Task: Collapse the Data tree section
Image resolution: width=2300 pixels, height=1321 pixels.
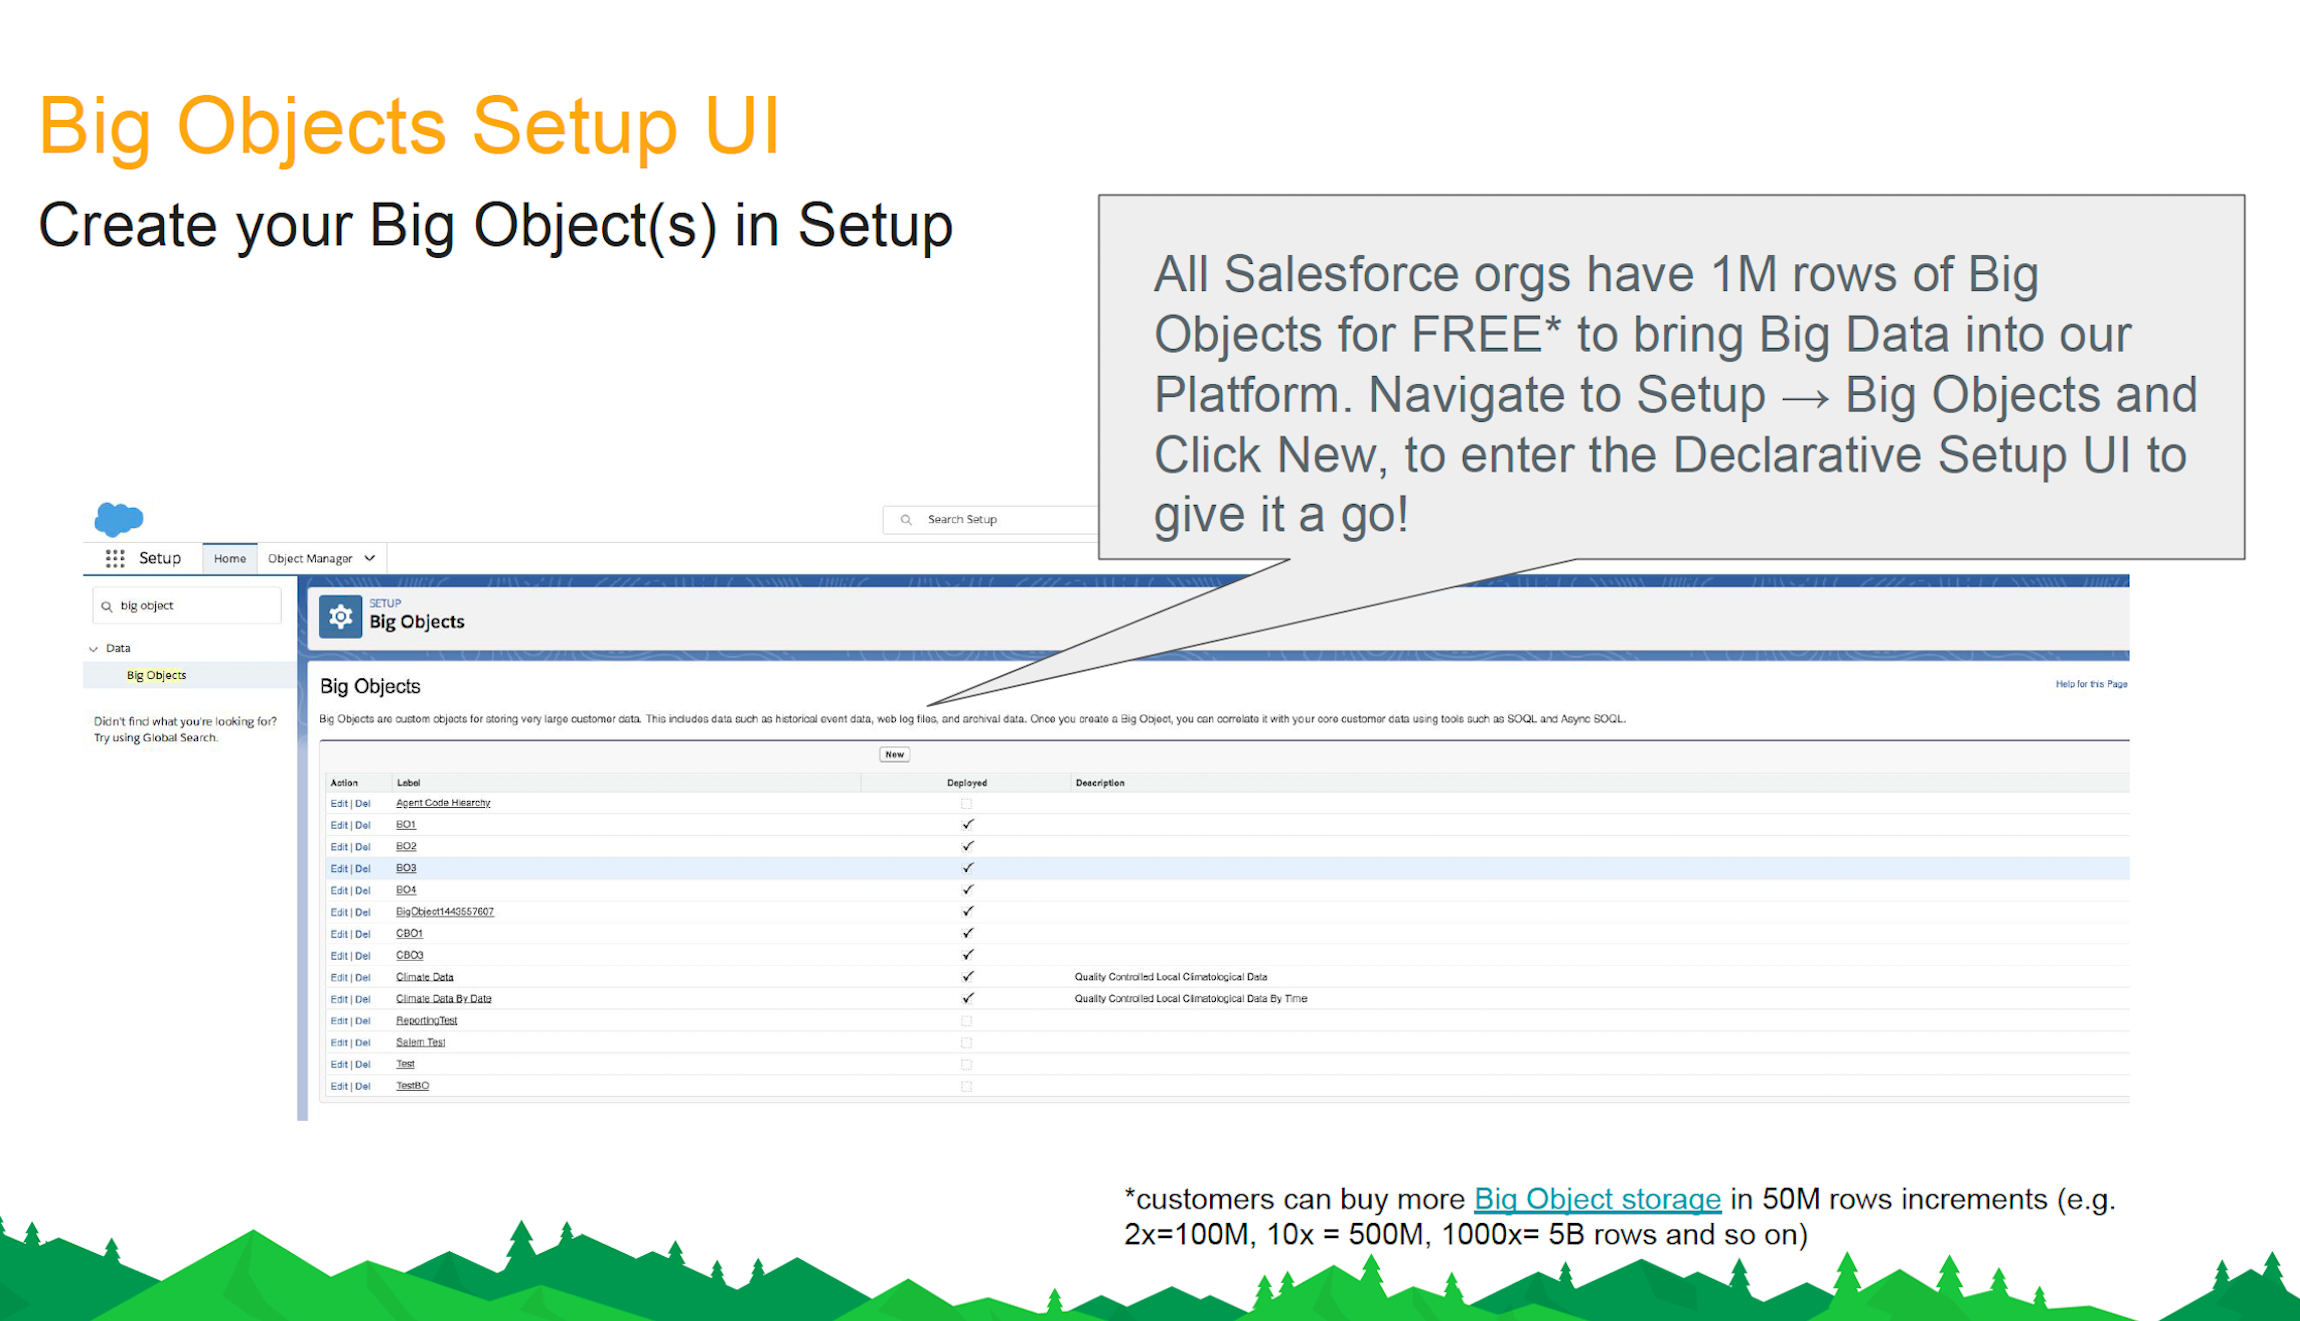Action: (94, 649)
